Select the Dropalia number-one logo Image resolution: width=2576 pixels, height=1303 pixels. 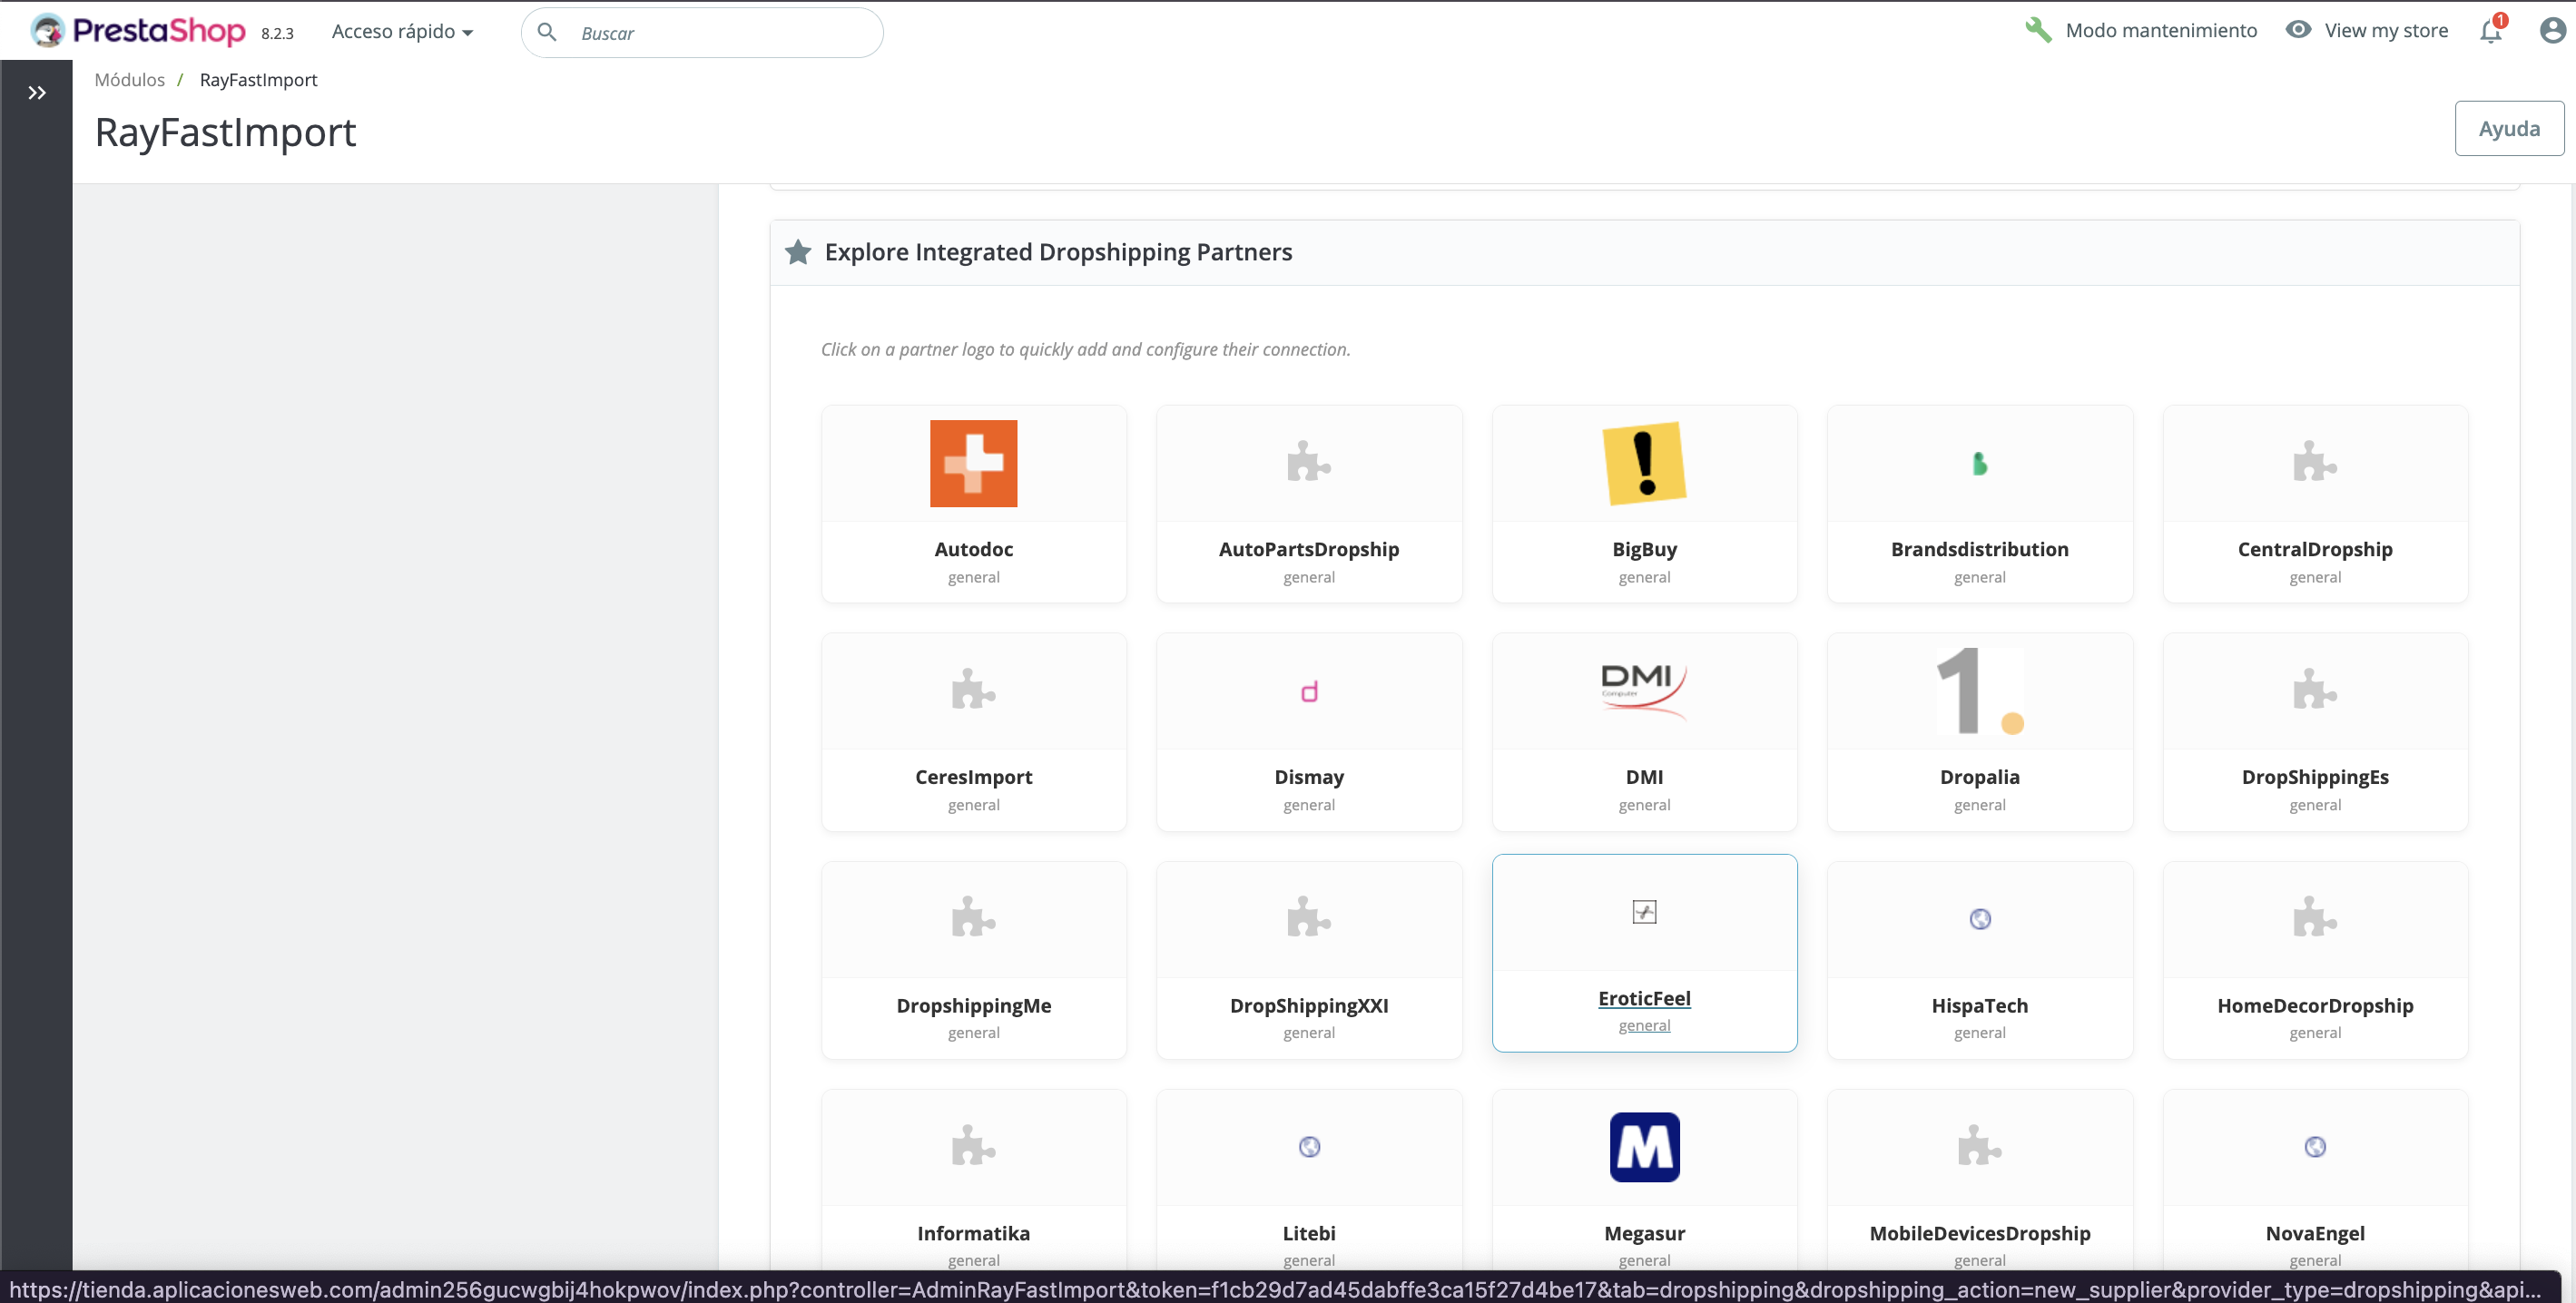point(1979,689)
